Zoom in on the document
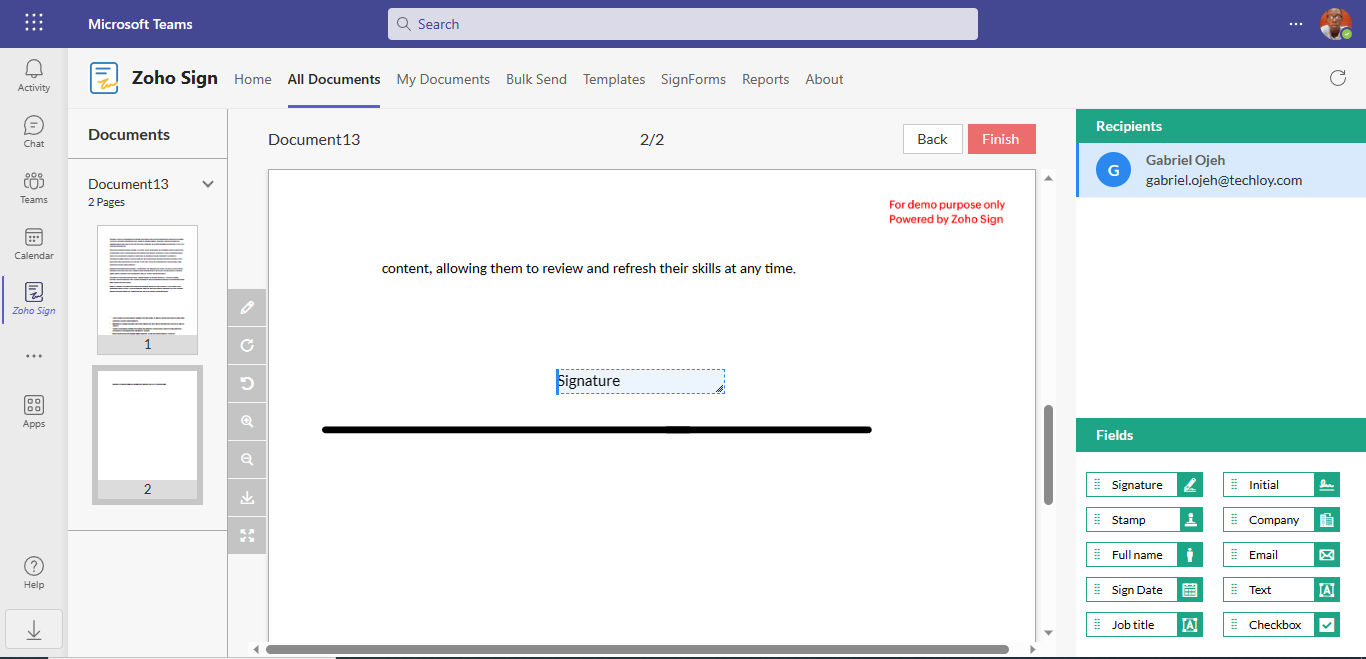 point(247,422)
